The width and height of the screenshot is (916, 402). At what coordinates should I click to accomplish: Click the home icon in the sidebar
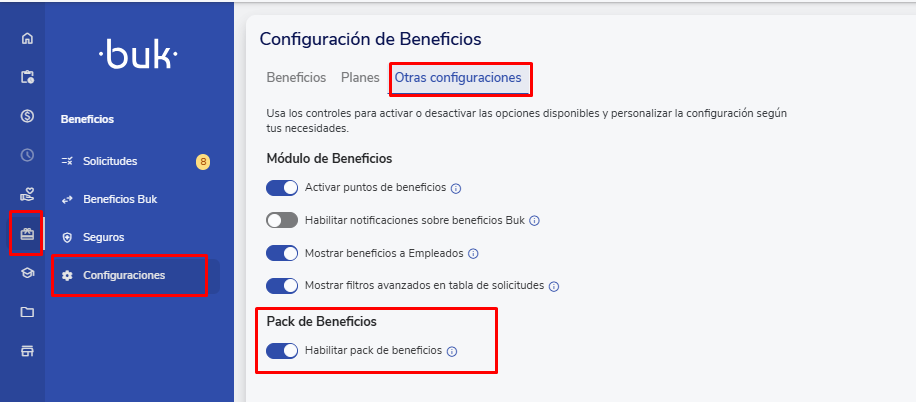click(27, 39)
